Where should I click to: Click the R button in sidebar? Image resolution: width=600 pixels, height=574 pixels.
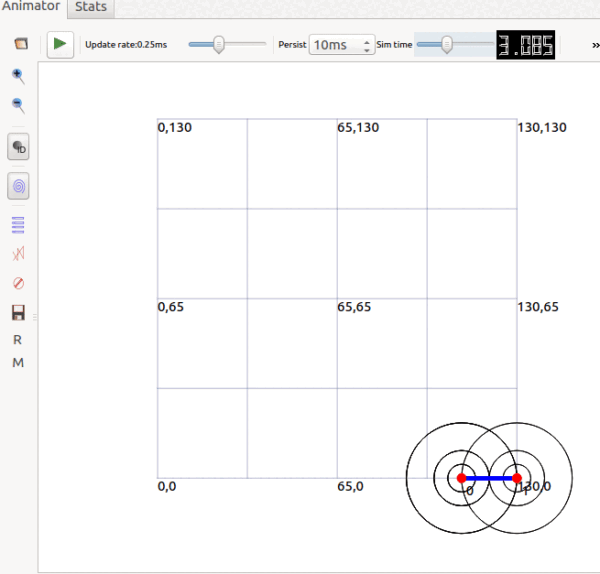(18, 340)
